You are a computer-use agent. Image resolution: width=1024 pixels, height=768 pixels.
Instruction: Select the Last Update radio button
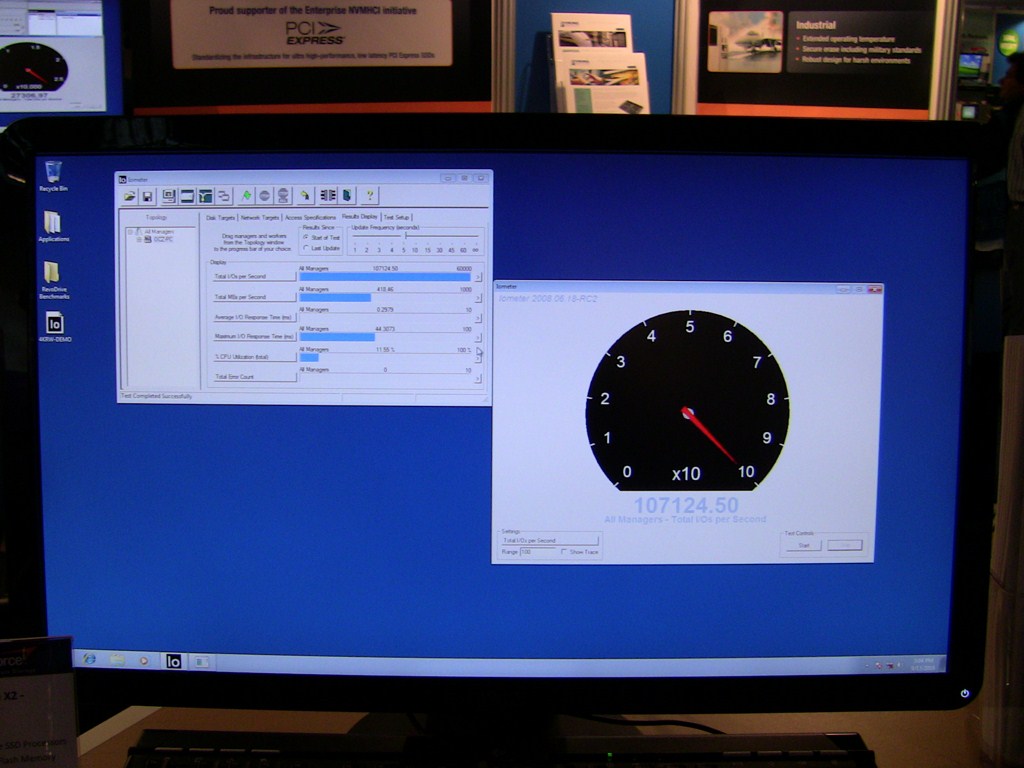305,248
